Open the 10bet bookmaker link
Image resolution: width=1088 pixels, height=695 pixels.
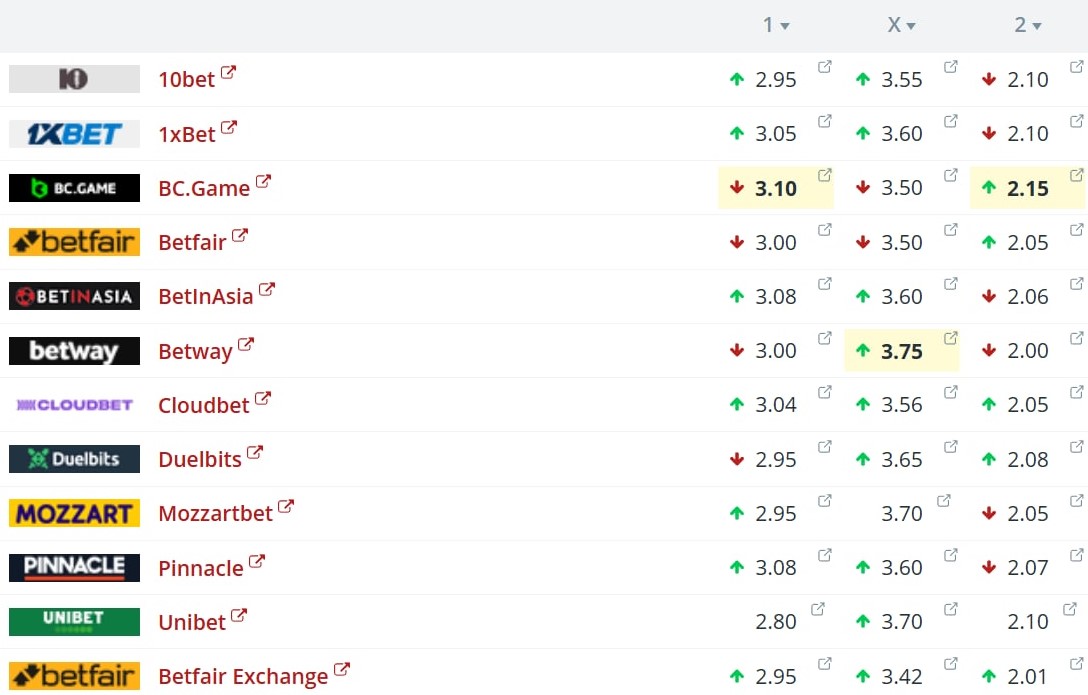[x=197, y=78]
